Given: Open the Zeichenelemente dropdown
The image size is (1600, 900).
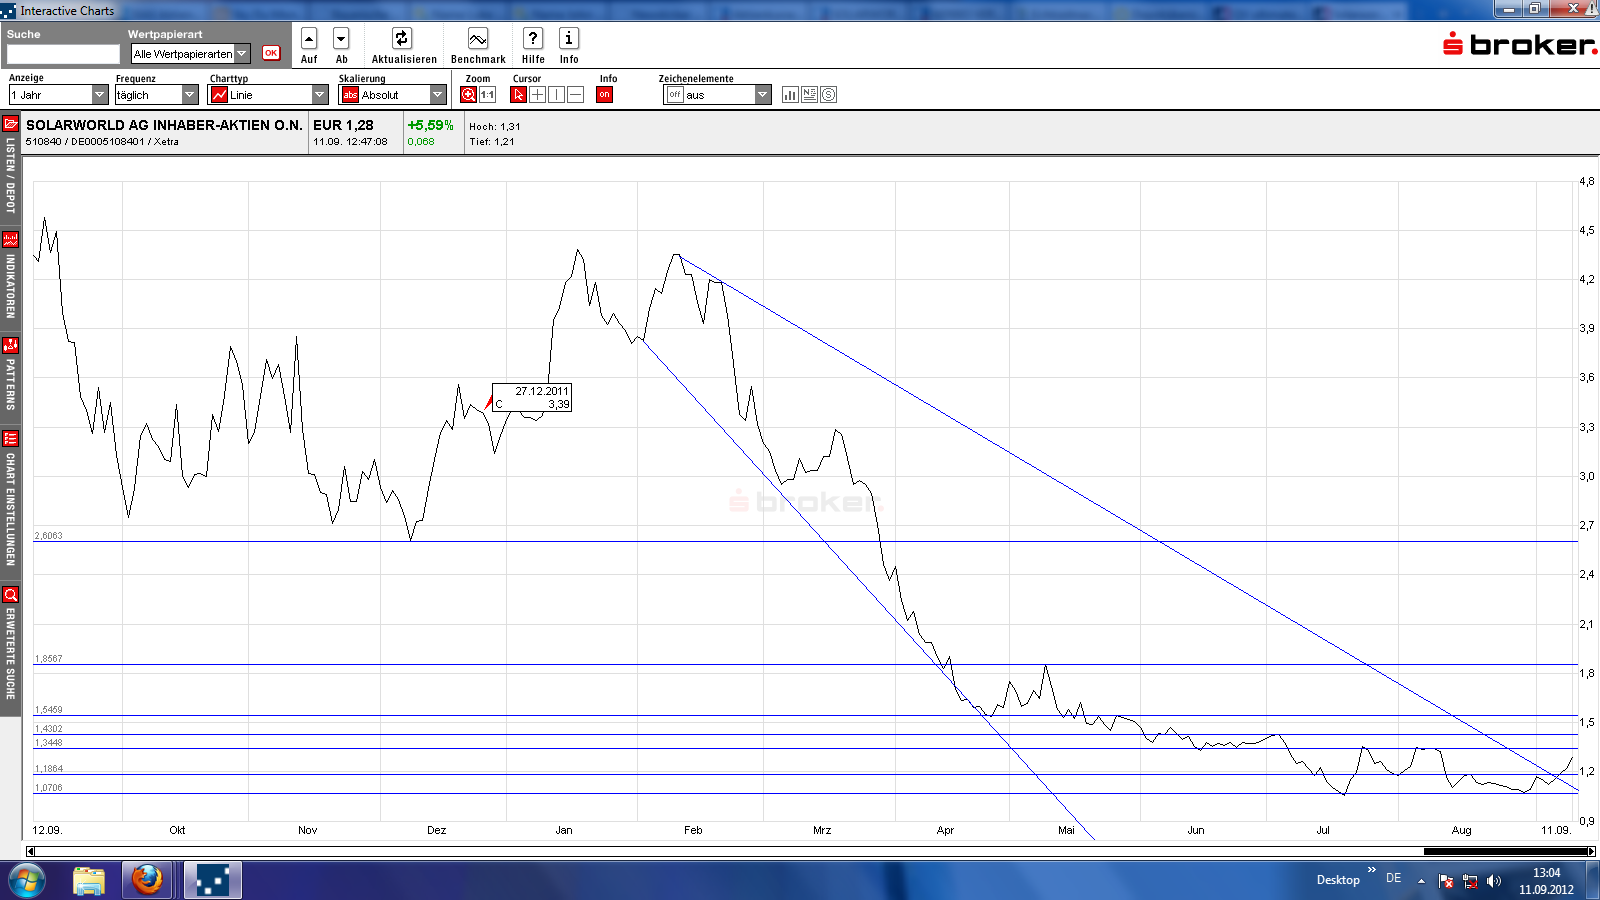Looking at the screenshot, I should (x=762, y=95).
